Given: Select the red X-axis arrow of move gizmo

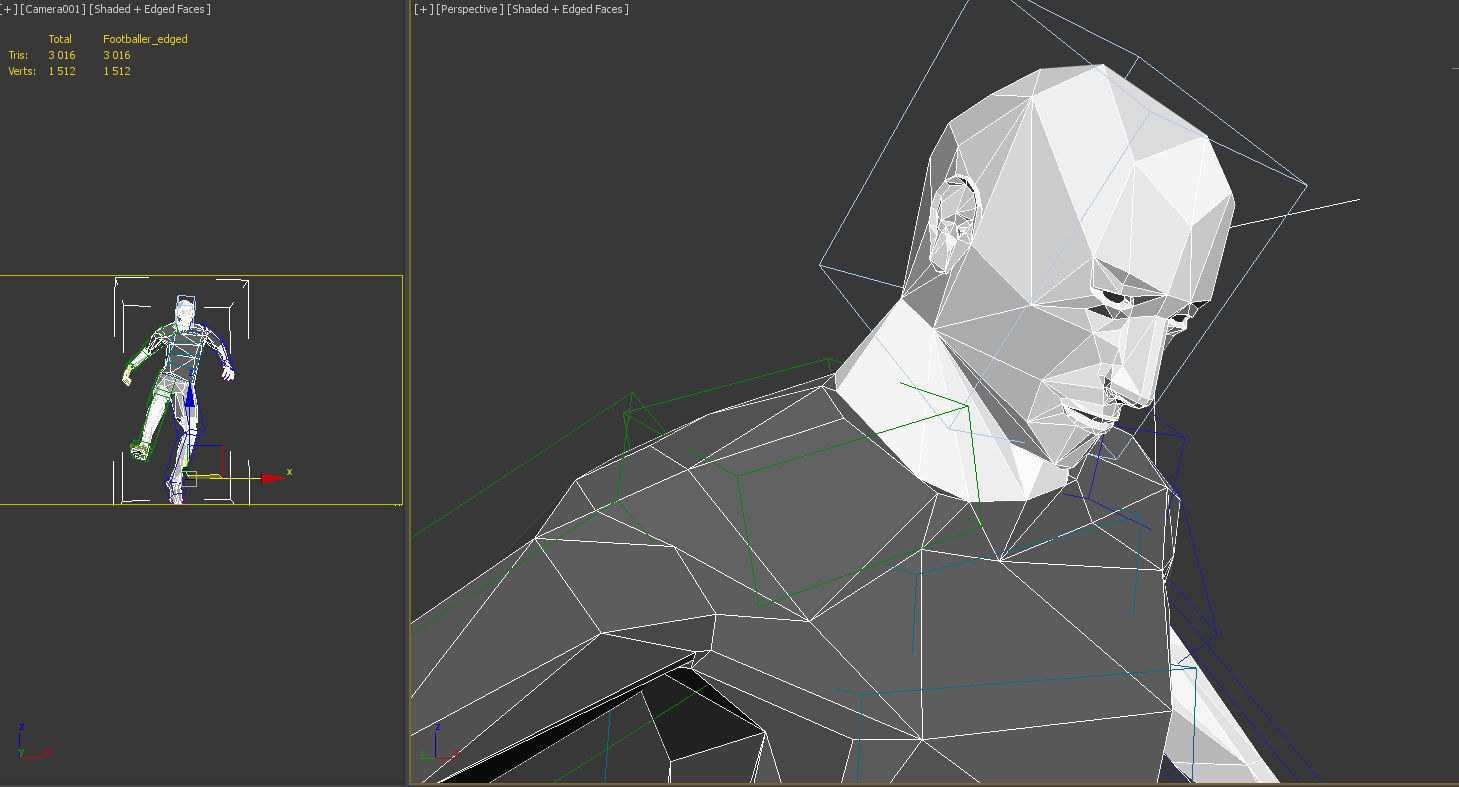Looking at the screenshot, I should point(271,478).
